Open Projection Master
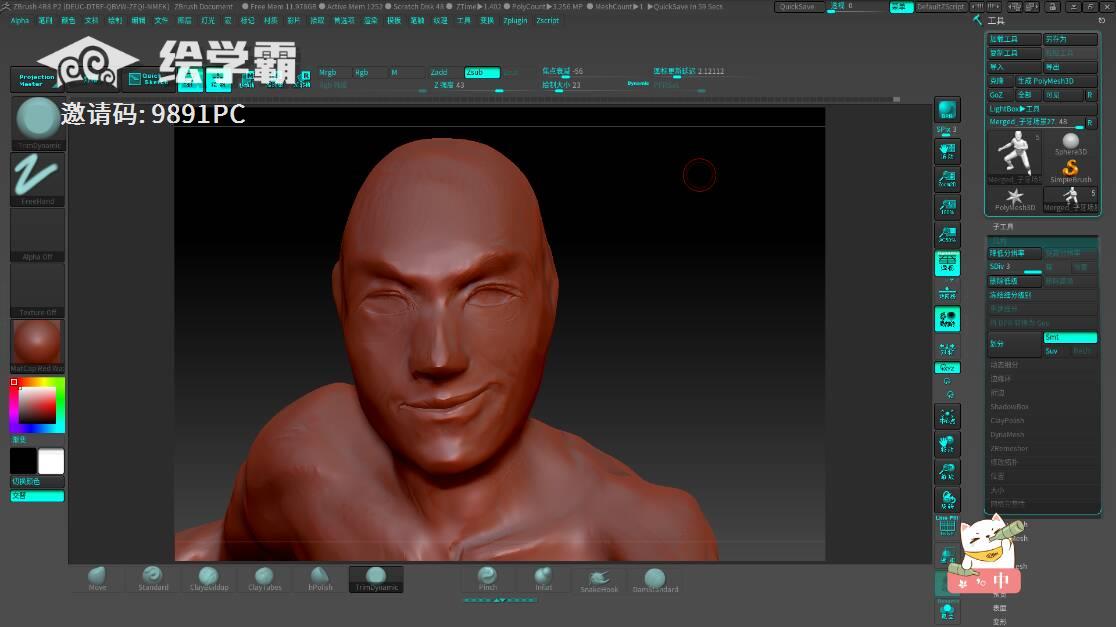The width and height of the screenshot is (1116, 627). click(x=36, y=79)
